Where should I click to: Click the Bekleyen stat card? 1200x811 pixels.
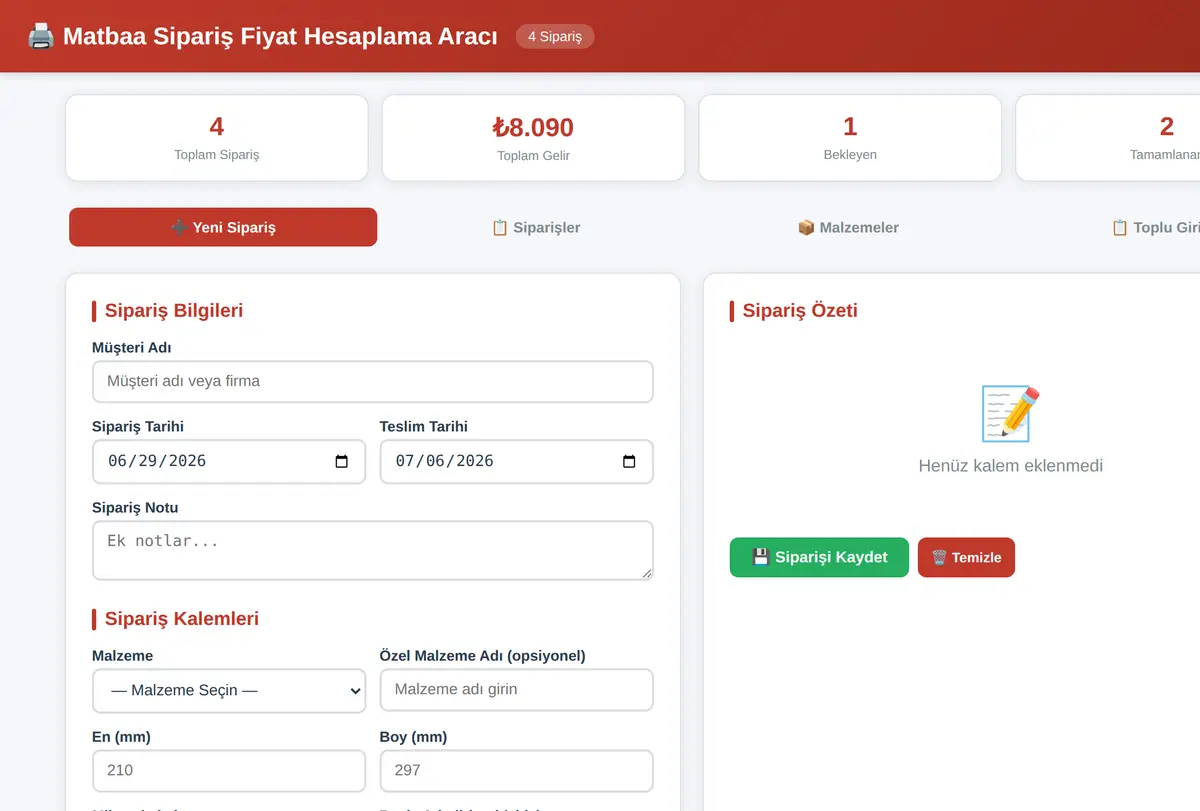(x=850, y=138)
